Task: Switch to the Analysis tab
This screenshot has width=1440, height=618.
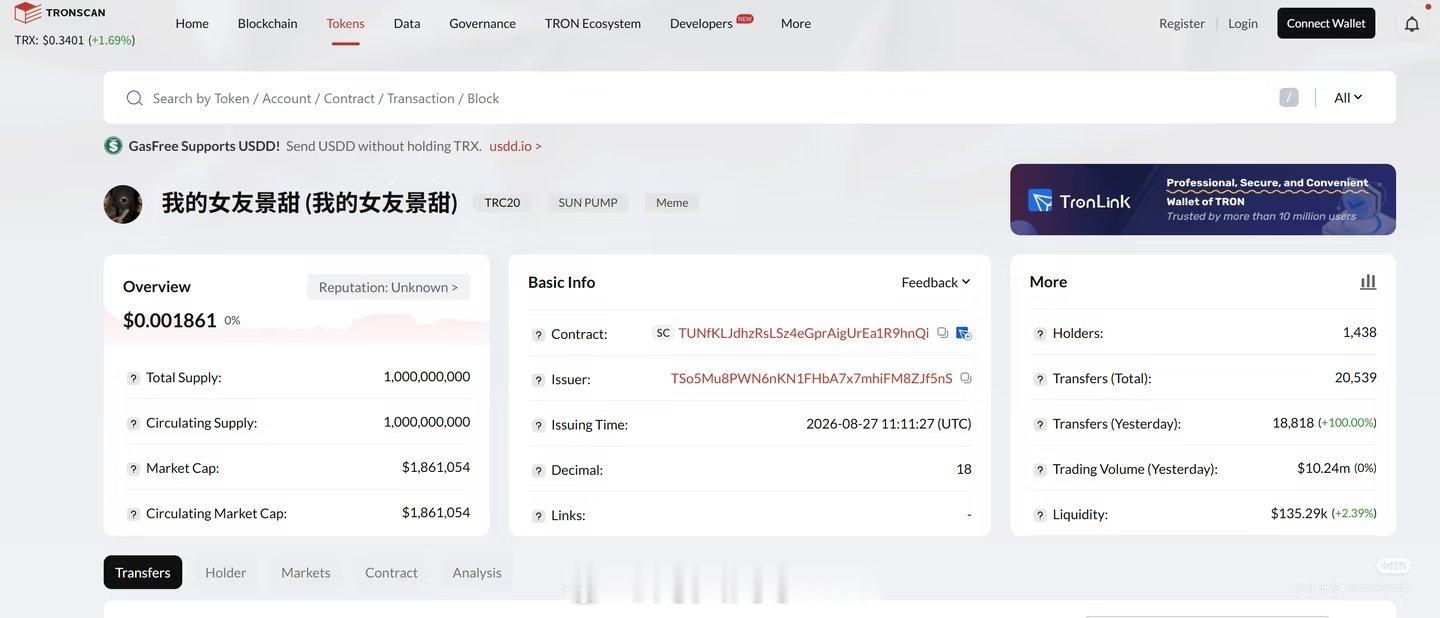Action: click(x=477, y=572)
